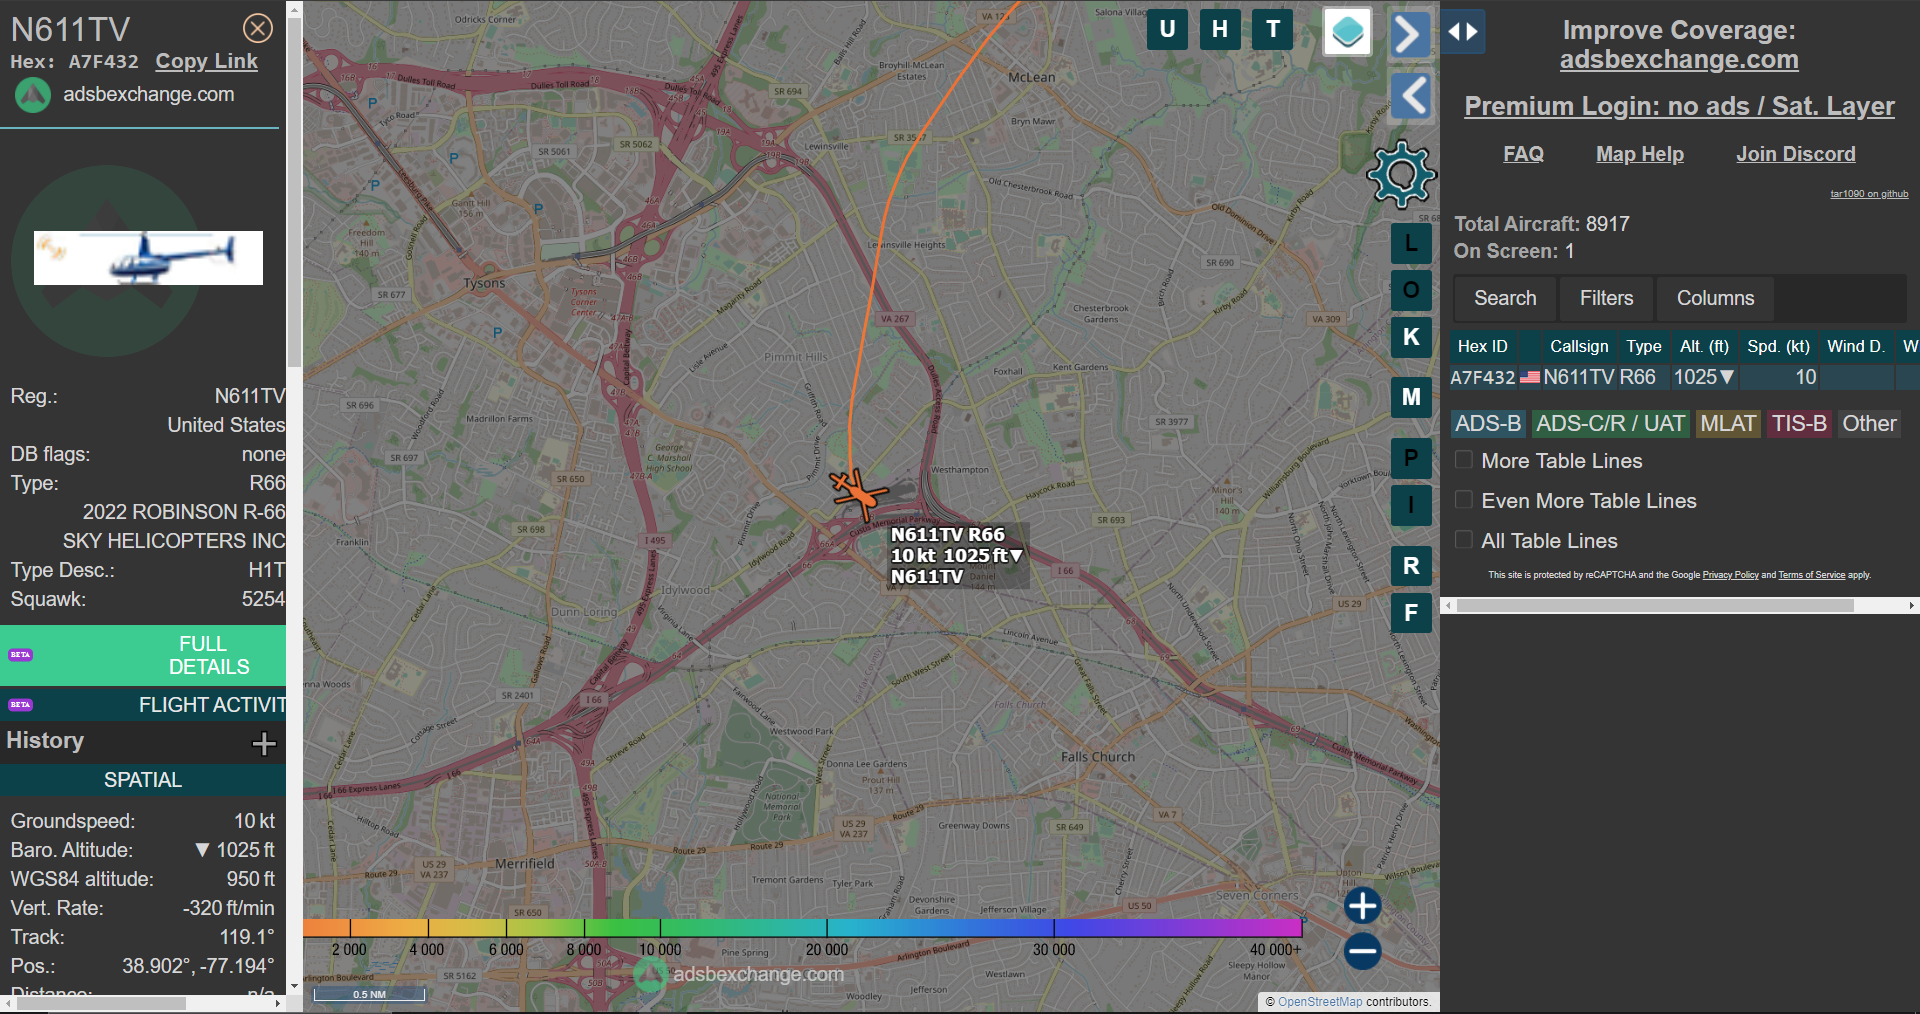Toggle ADS-B source filter

(1488, 424)
